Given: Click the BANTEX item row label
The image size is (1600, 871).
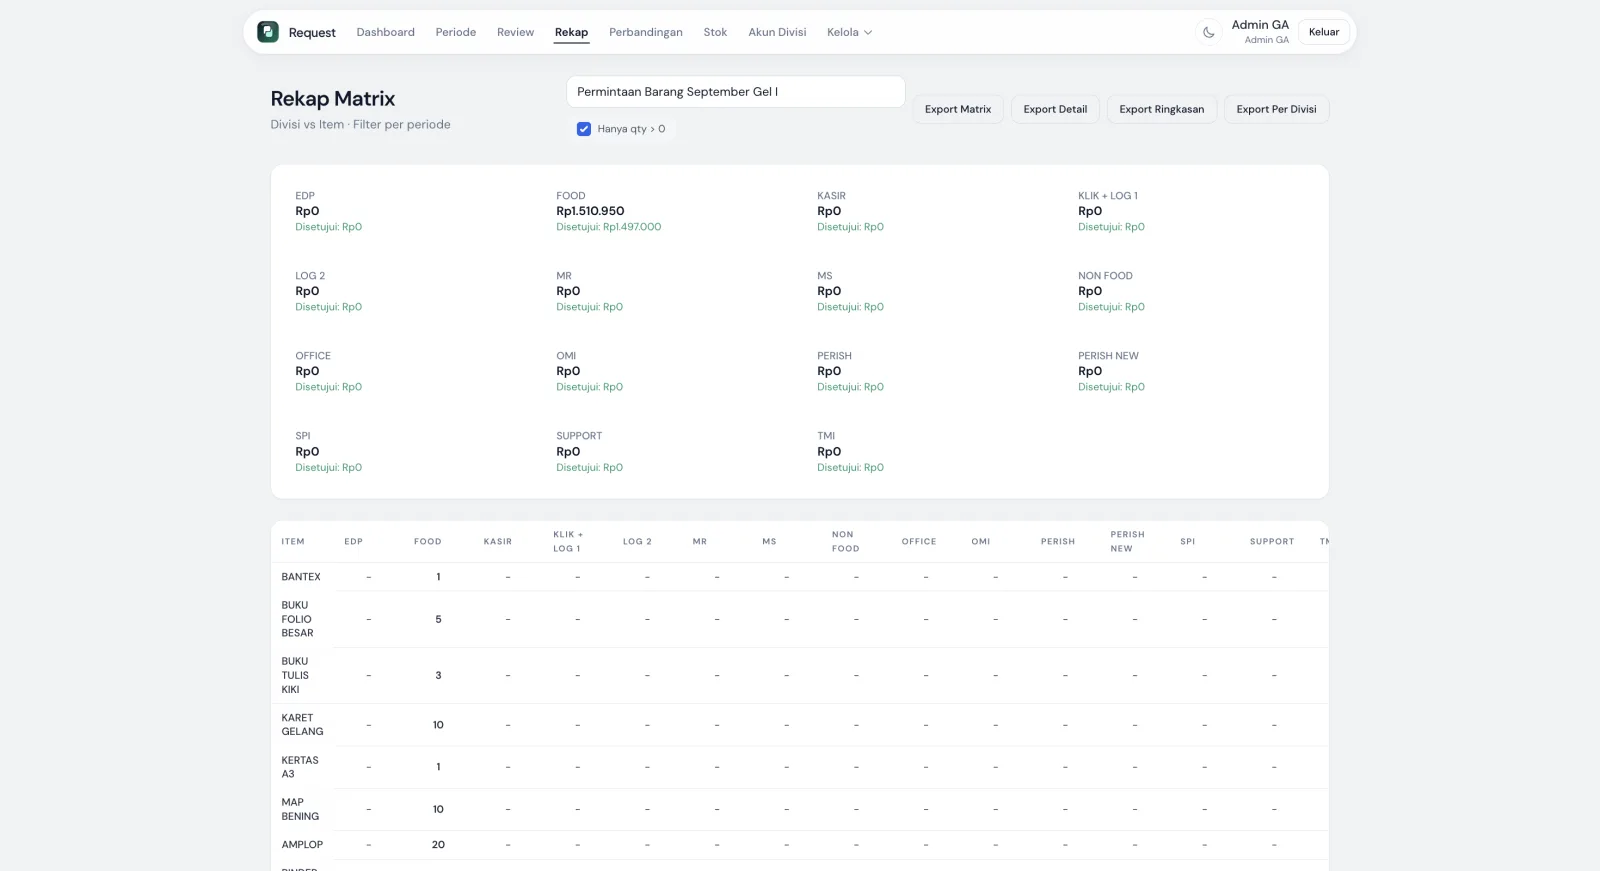Looking at the screenshot, I should [x=301, y=577].
